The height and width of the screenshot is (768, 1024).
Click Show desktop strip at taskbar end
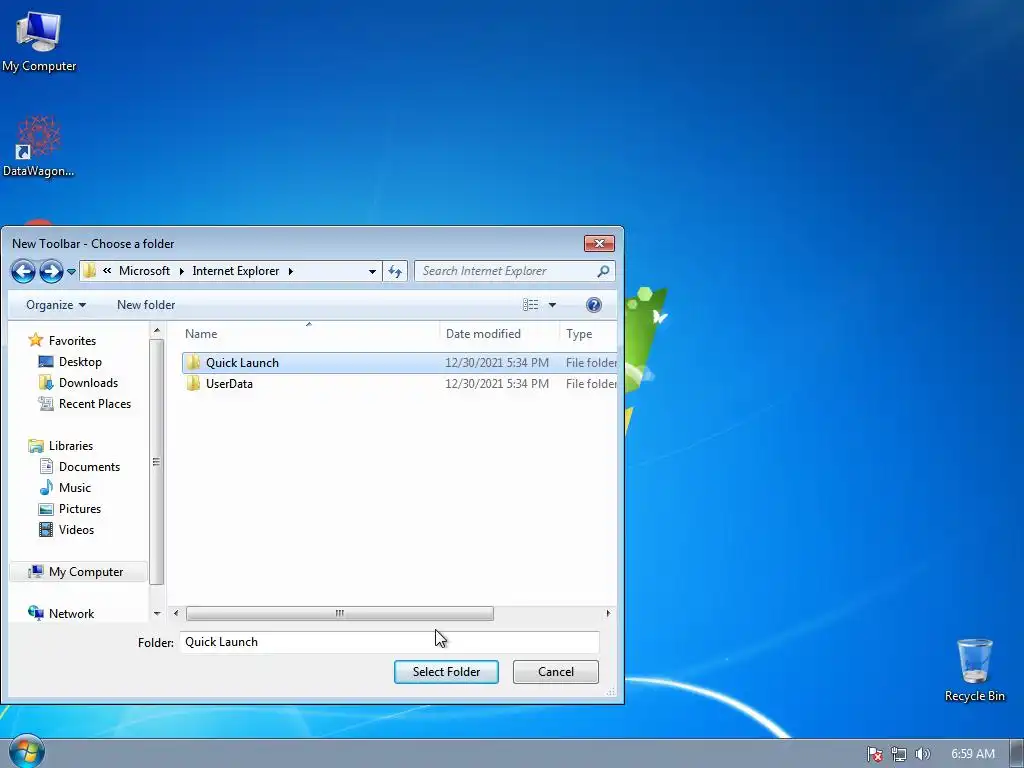[x=1017, y=754]
